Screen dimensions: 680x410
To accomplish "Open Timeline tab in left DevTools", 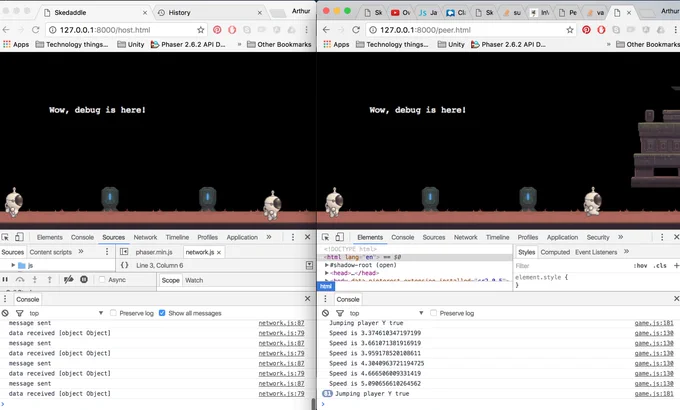I will tap(177, 237).
